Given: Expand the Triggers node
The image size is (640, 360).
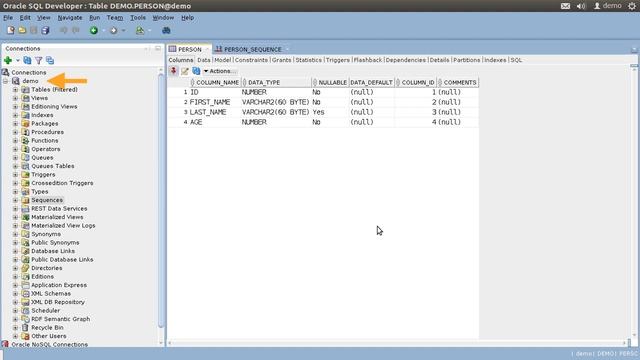Looking at the screenshot, I should [x=16, y=174].
